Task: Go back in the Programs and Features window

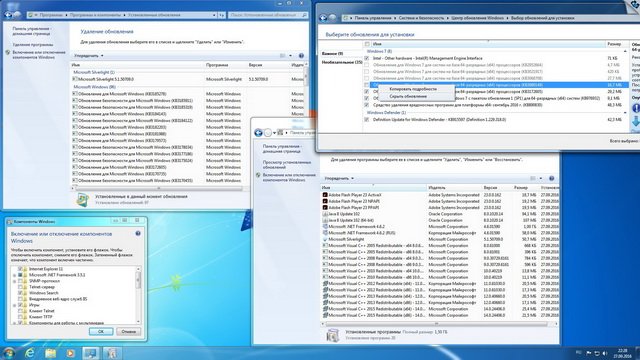Action: (x=258, y=133)
